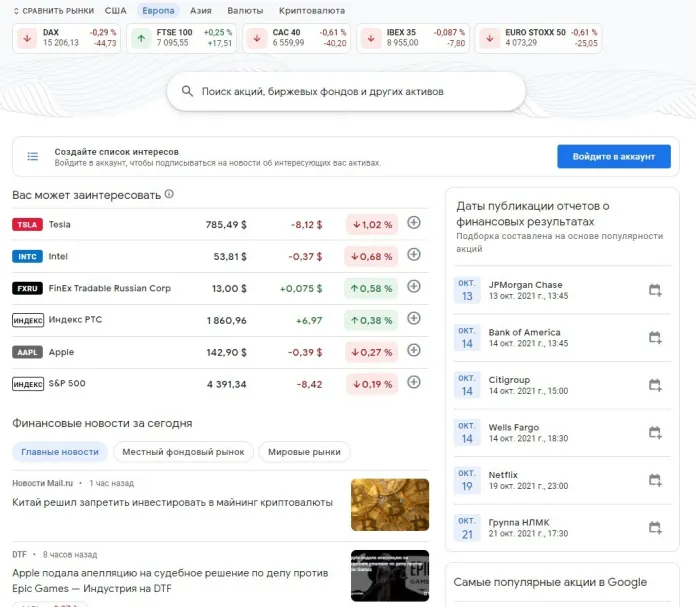Open the Epic Games news thumbnail
The image size is (696, 607).
click(x=390, y=576)
